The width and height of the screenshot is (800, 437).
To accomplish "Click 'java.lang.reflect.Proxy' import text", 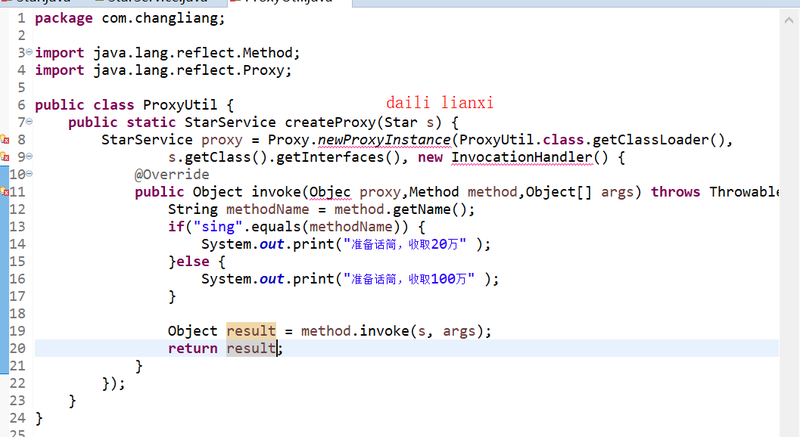I will [189, 70].
